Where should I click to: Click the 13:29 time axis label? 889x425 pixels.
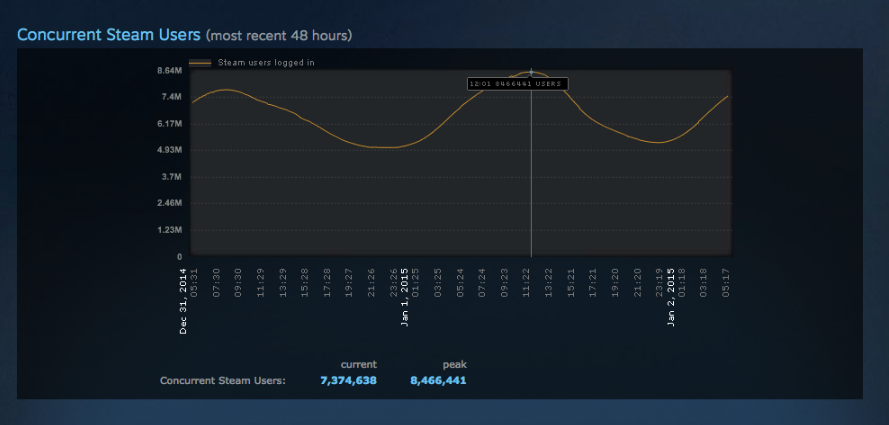tap(282, 282)
